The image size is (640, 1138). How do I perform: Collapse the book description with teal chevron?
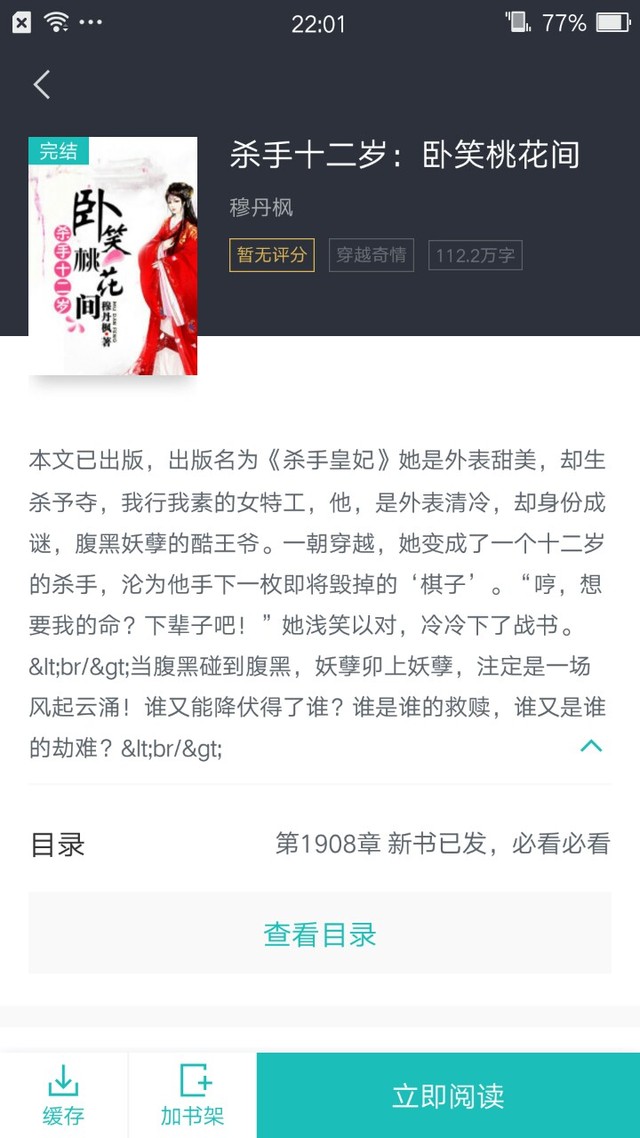click(x=591, y=745)
